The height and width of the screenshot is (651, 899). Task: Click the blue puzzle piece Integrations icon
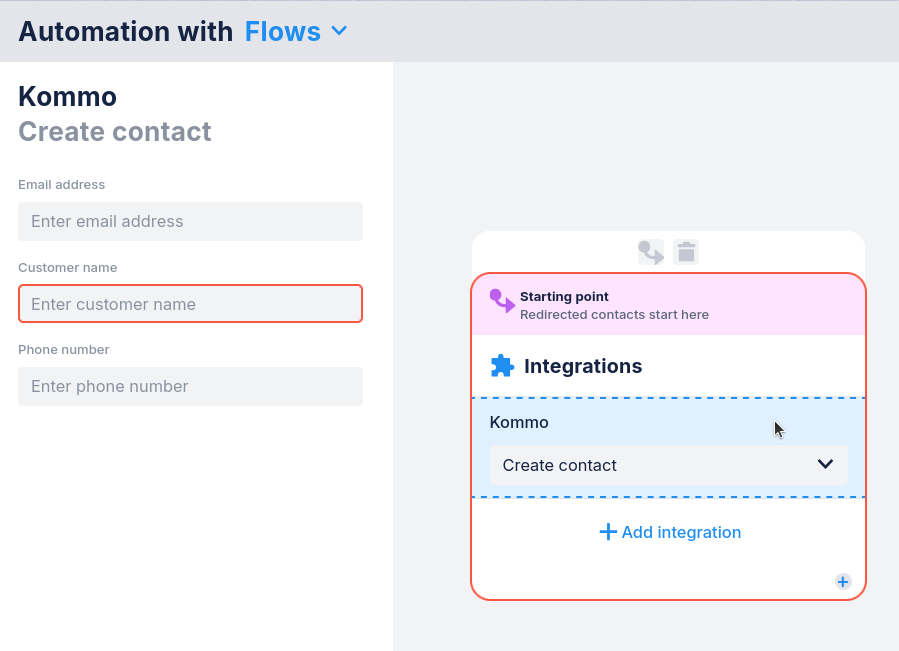pyautogui.click(x=502, y=366)
